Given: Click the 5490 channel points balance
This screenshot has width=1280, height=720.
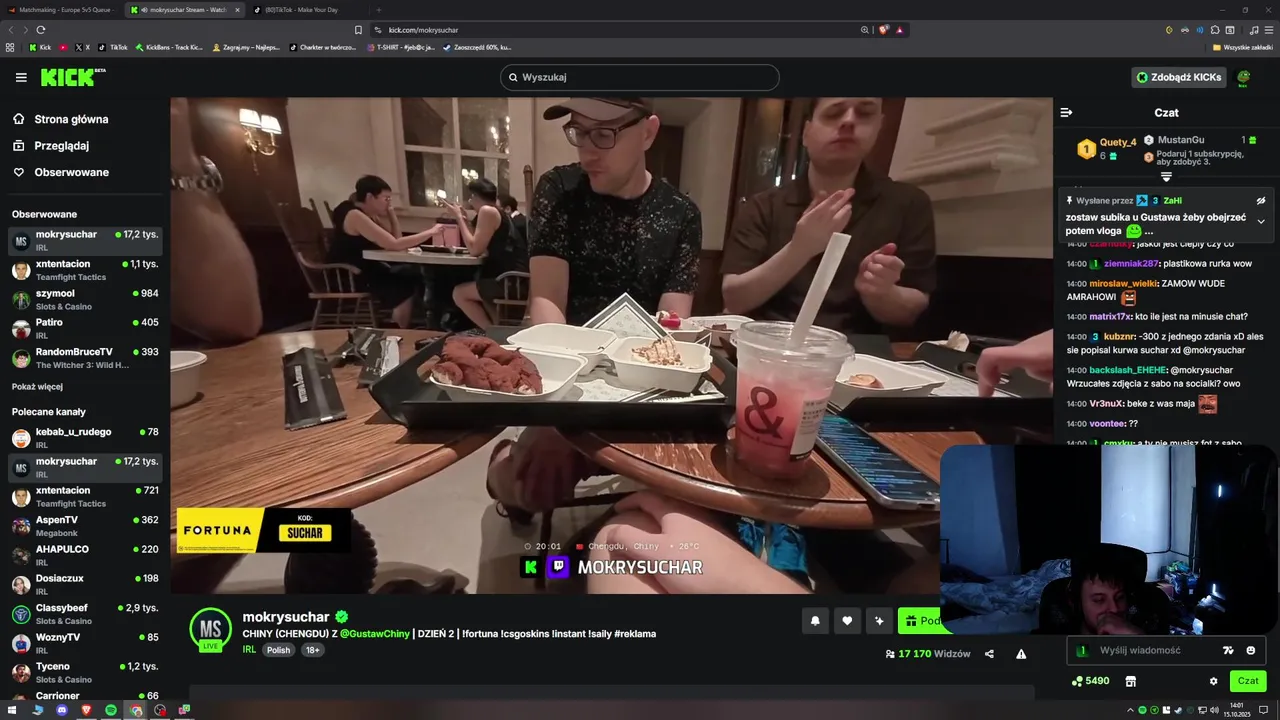Looking at the screenshot, I should [1091, 681].
